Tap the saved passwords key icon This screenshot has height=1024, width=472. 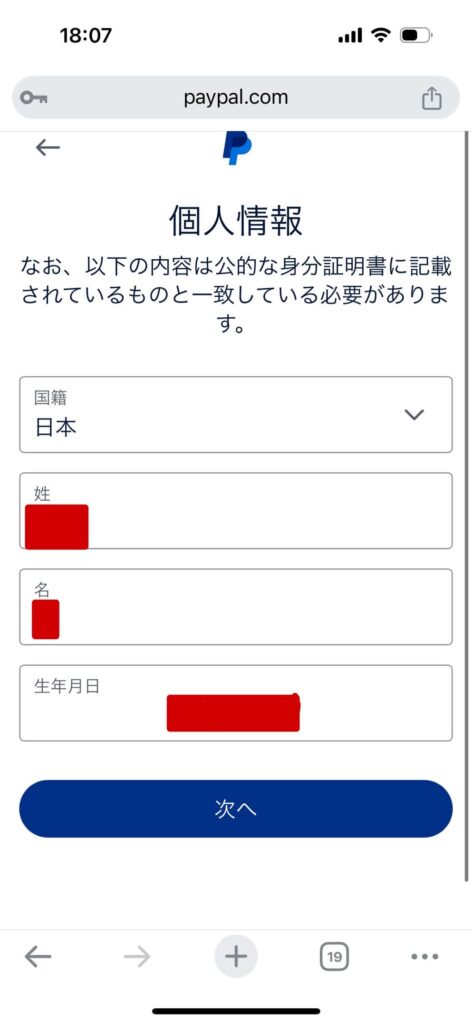[33, 98]
